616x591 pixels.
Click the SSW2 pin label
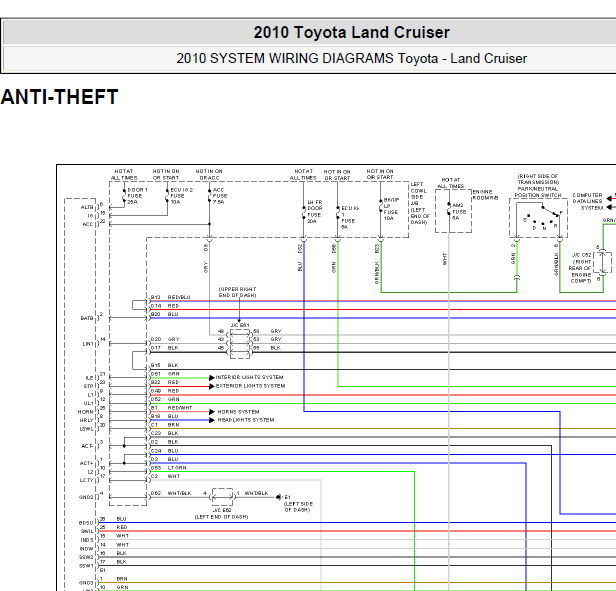[x=86, y=557]
